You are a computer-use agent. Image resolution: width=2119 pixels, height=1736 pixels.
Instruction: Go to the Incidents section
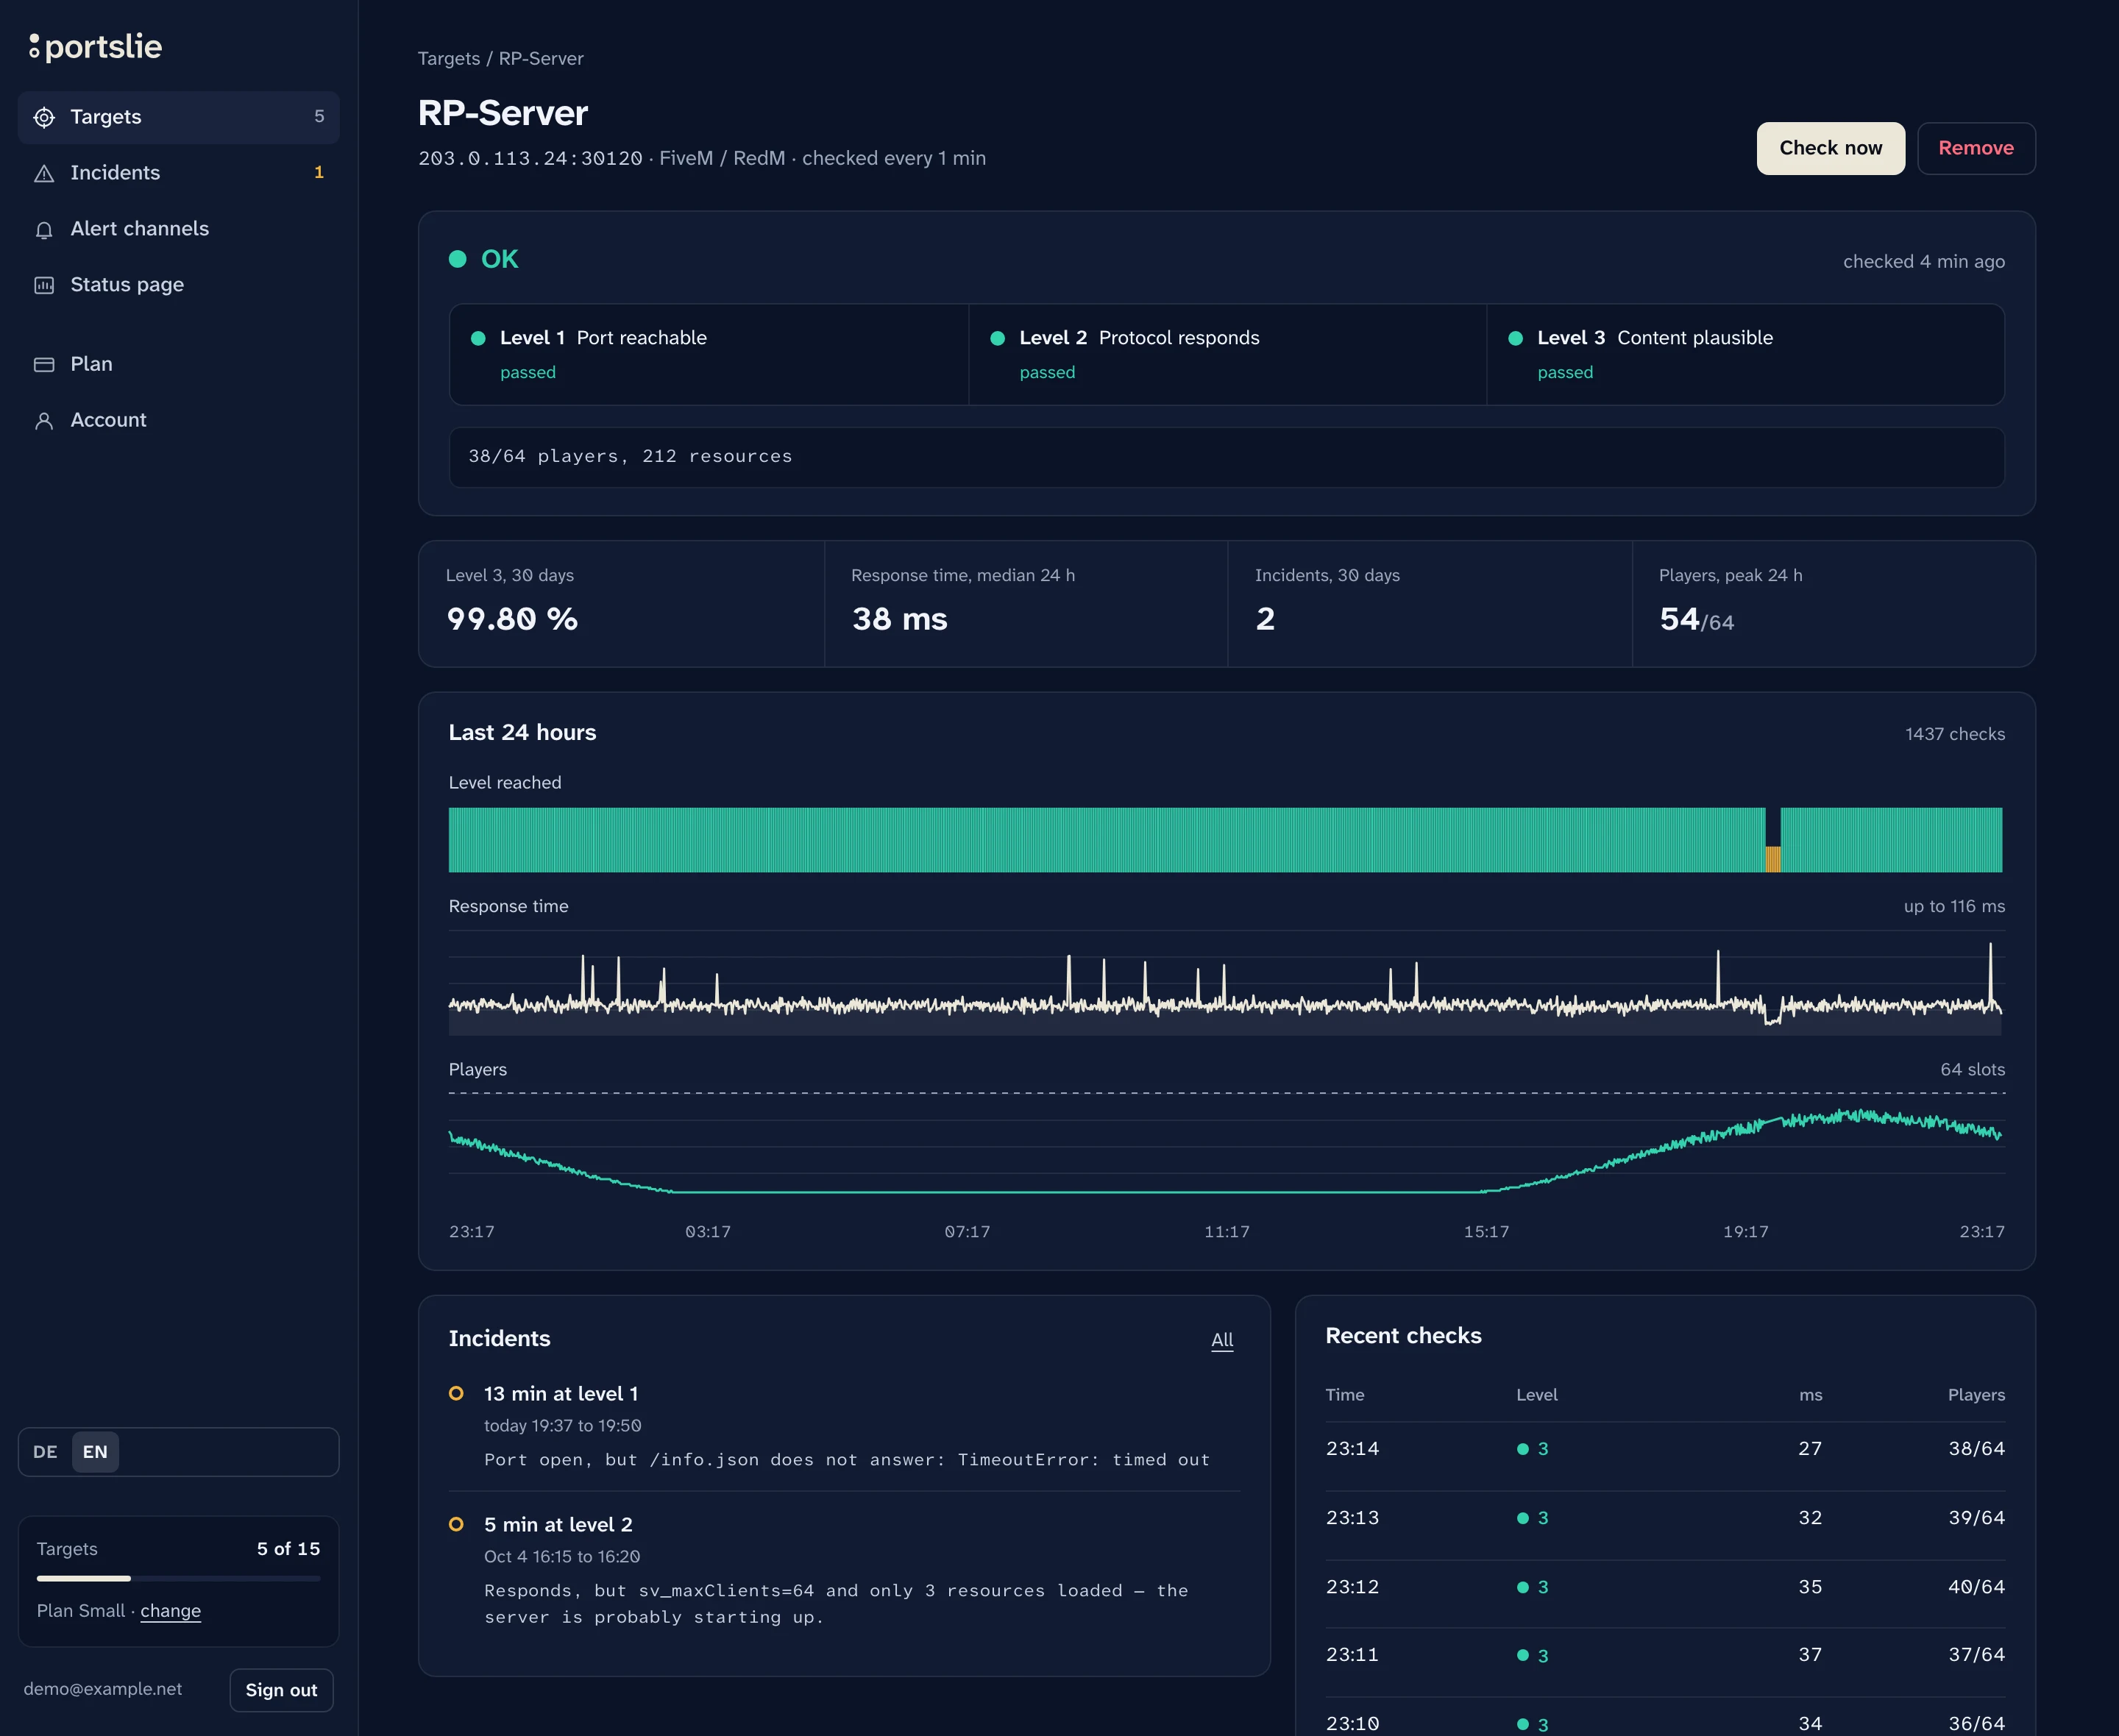click(x=179, y=173)
